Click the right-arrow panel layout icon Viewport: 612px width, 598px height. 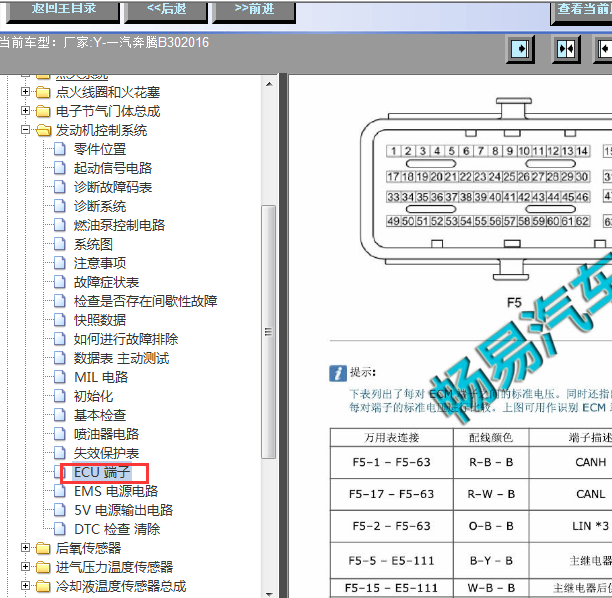click(521, 49)
